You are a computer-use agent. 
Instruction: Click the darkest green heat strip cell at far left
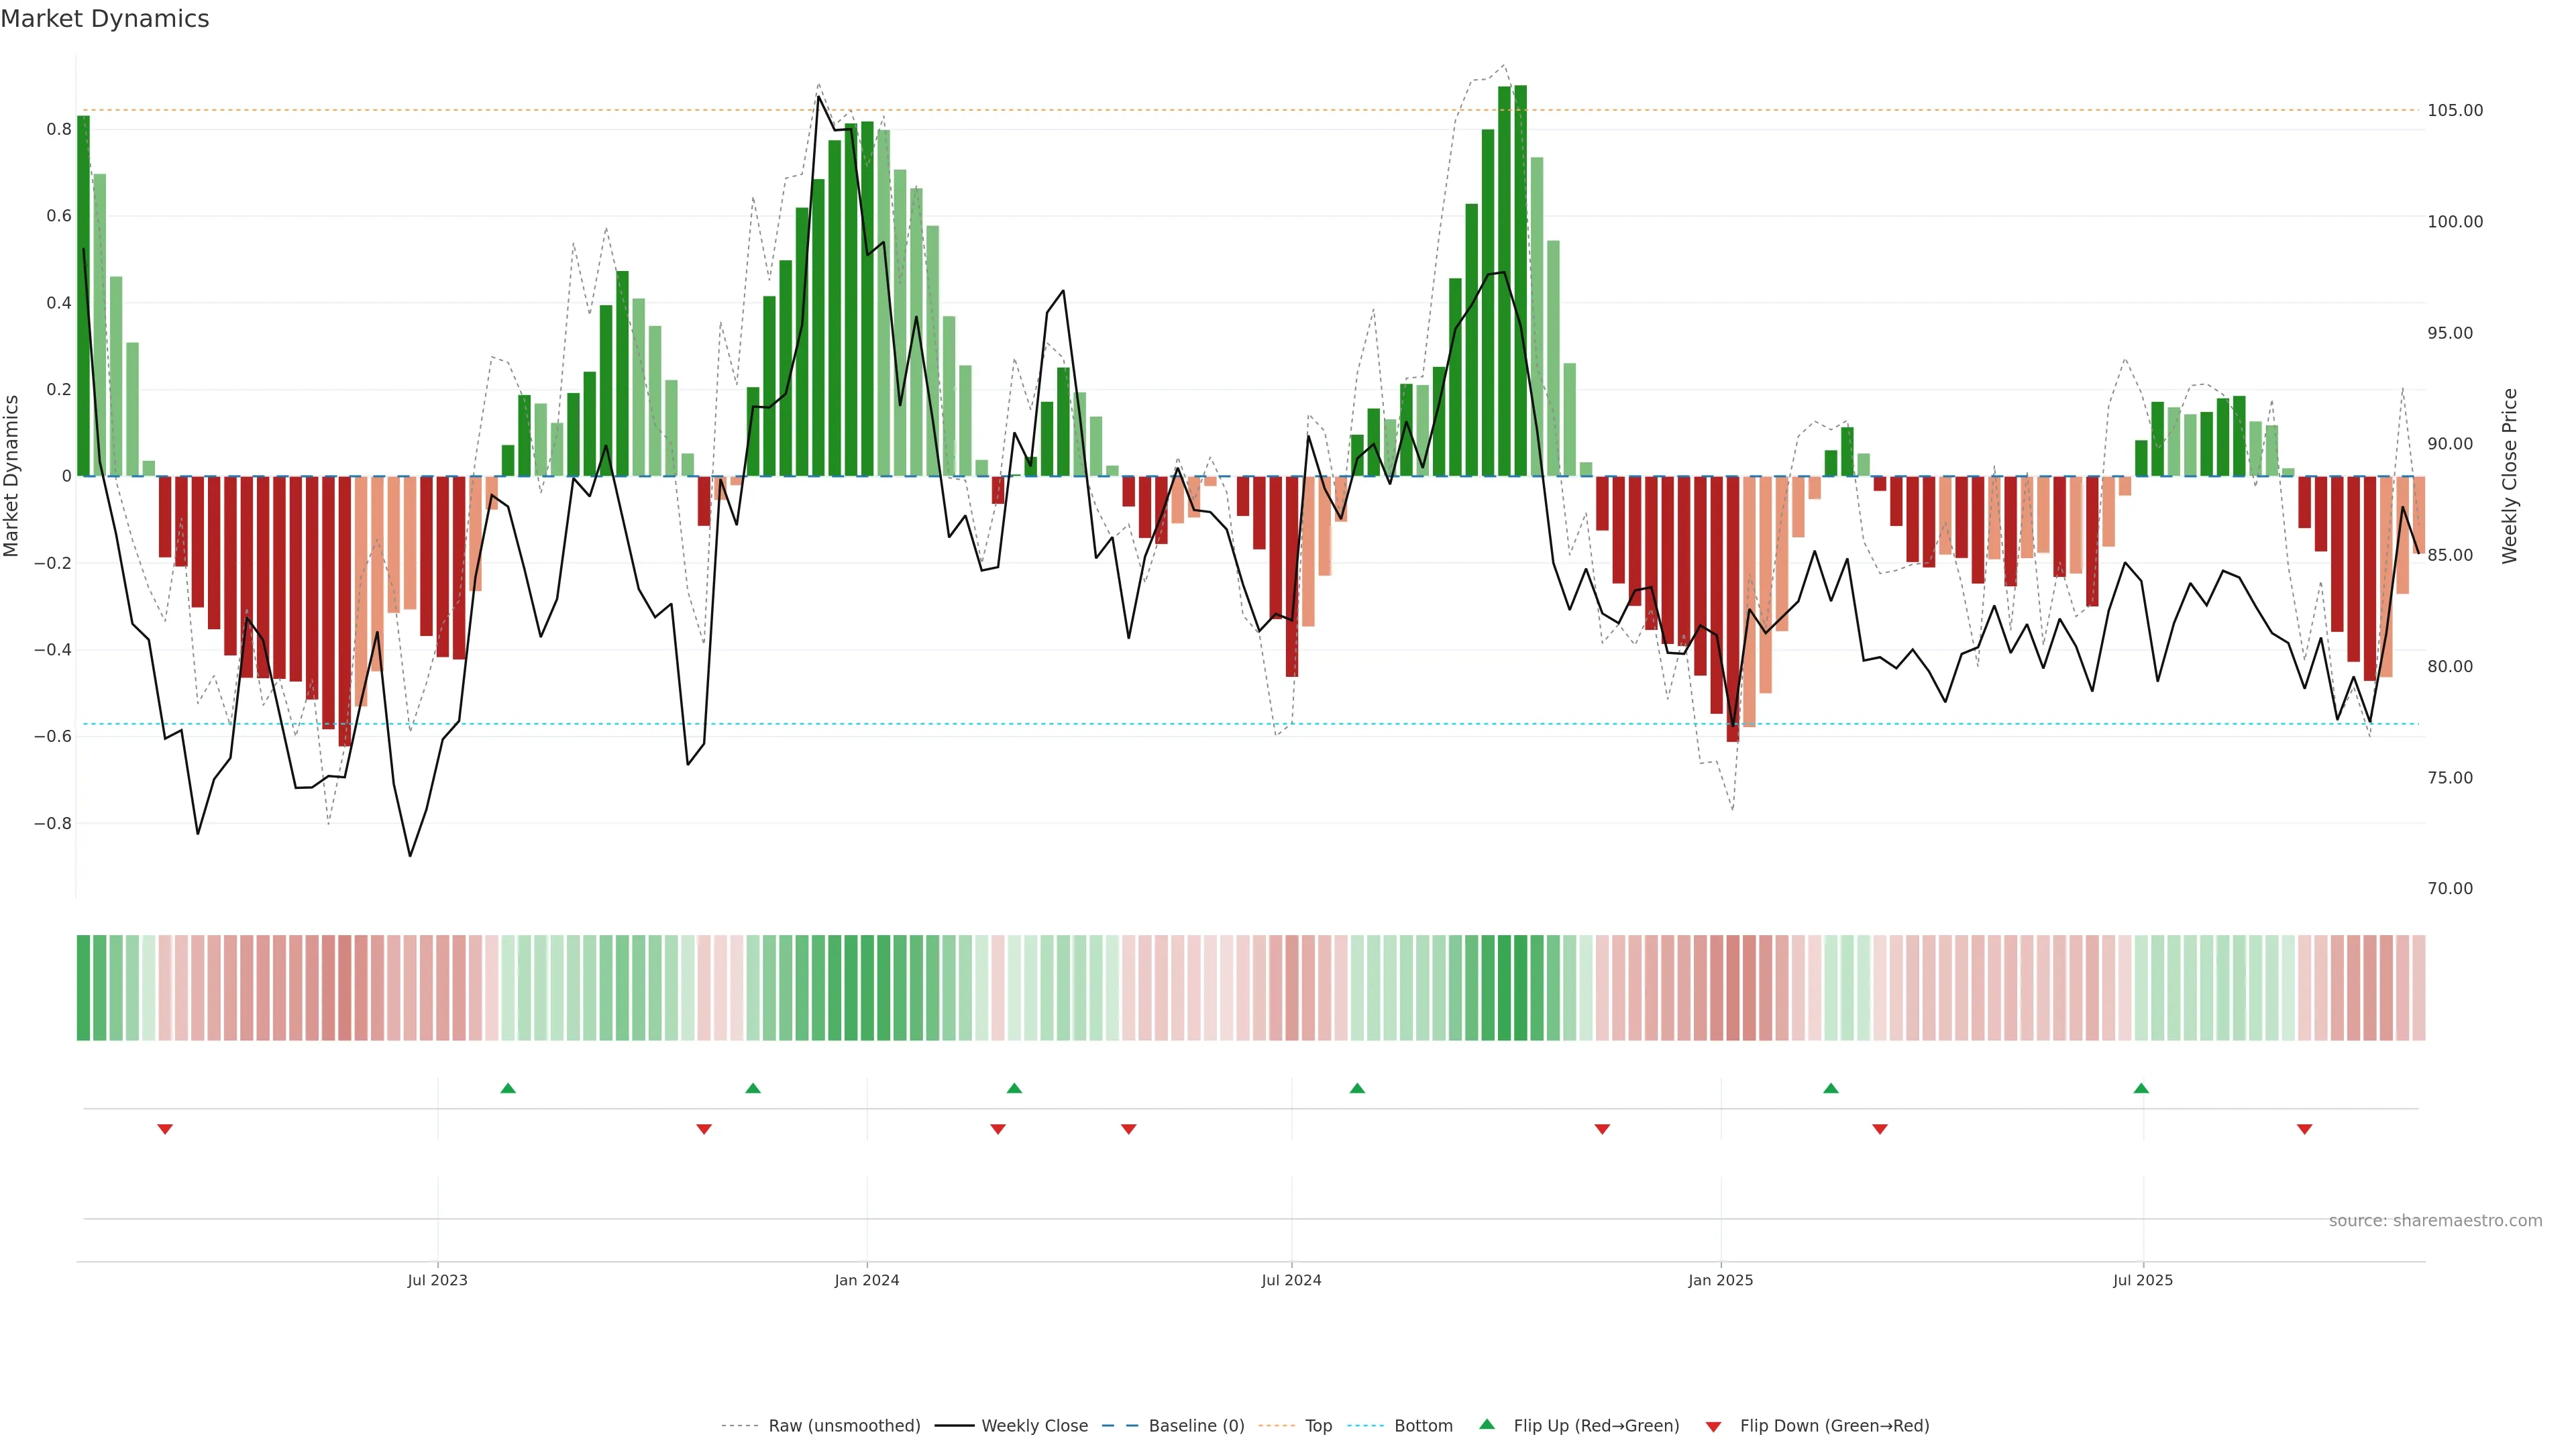(x=83, y=988)
